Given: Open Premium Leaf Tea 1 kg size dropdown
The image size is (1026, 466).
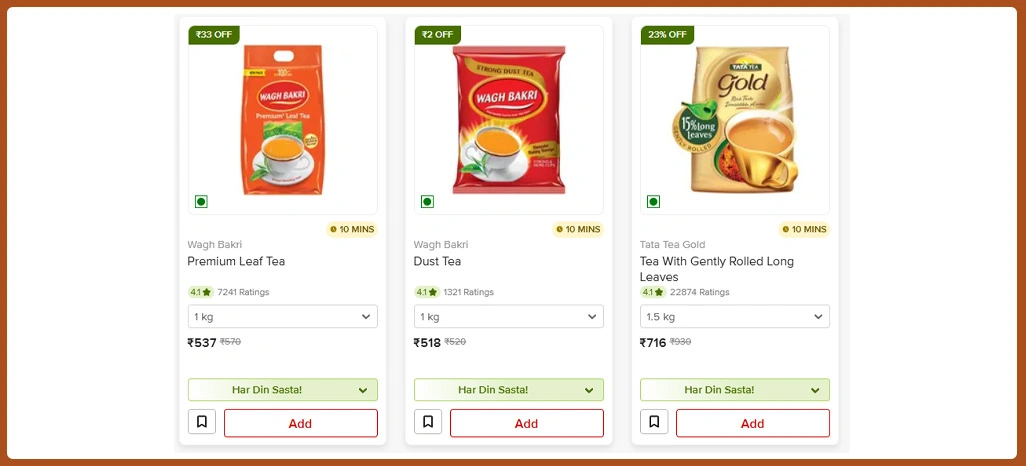Looking at the screenshot, I should coord(283,317).
